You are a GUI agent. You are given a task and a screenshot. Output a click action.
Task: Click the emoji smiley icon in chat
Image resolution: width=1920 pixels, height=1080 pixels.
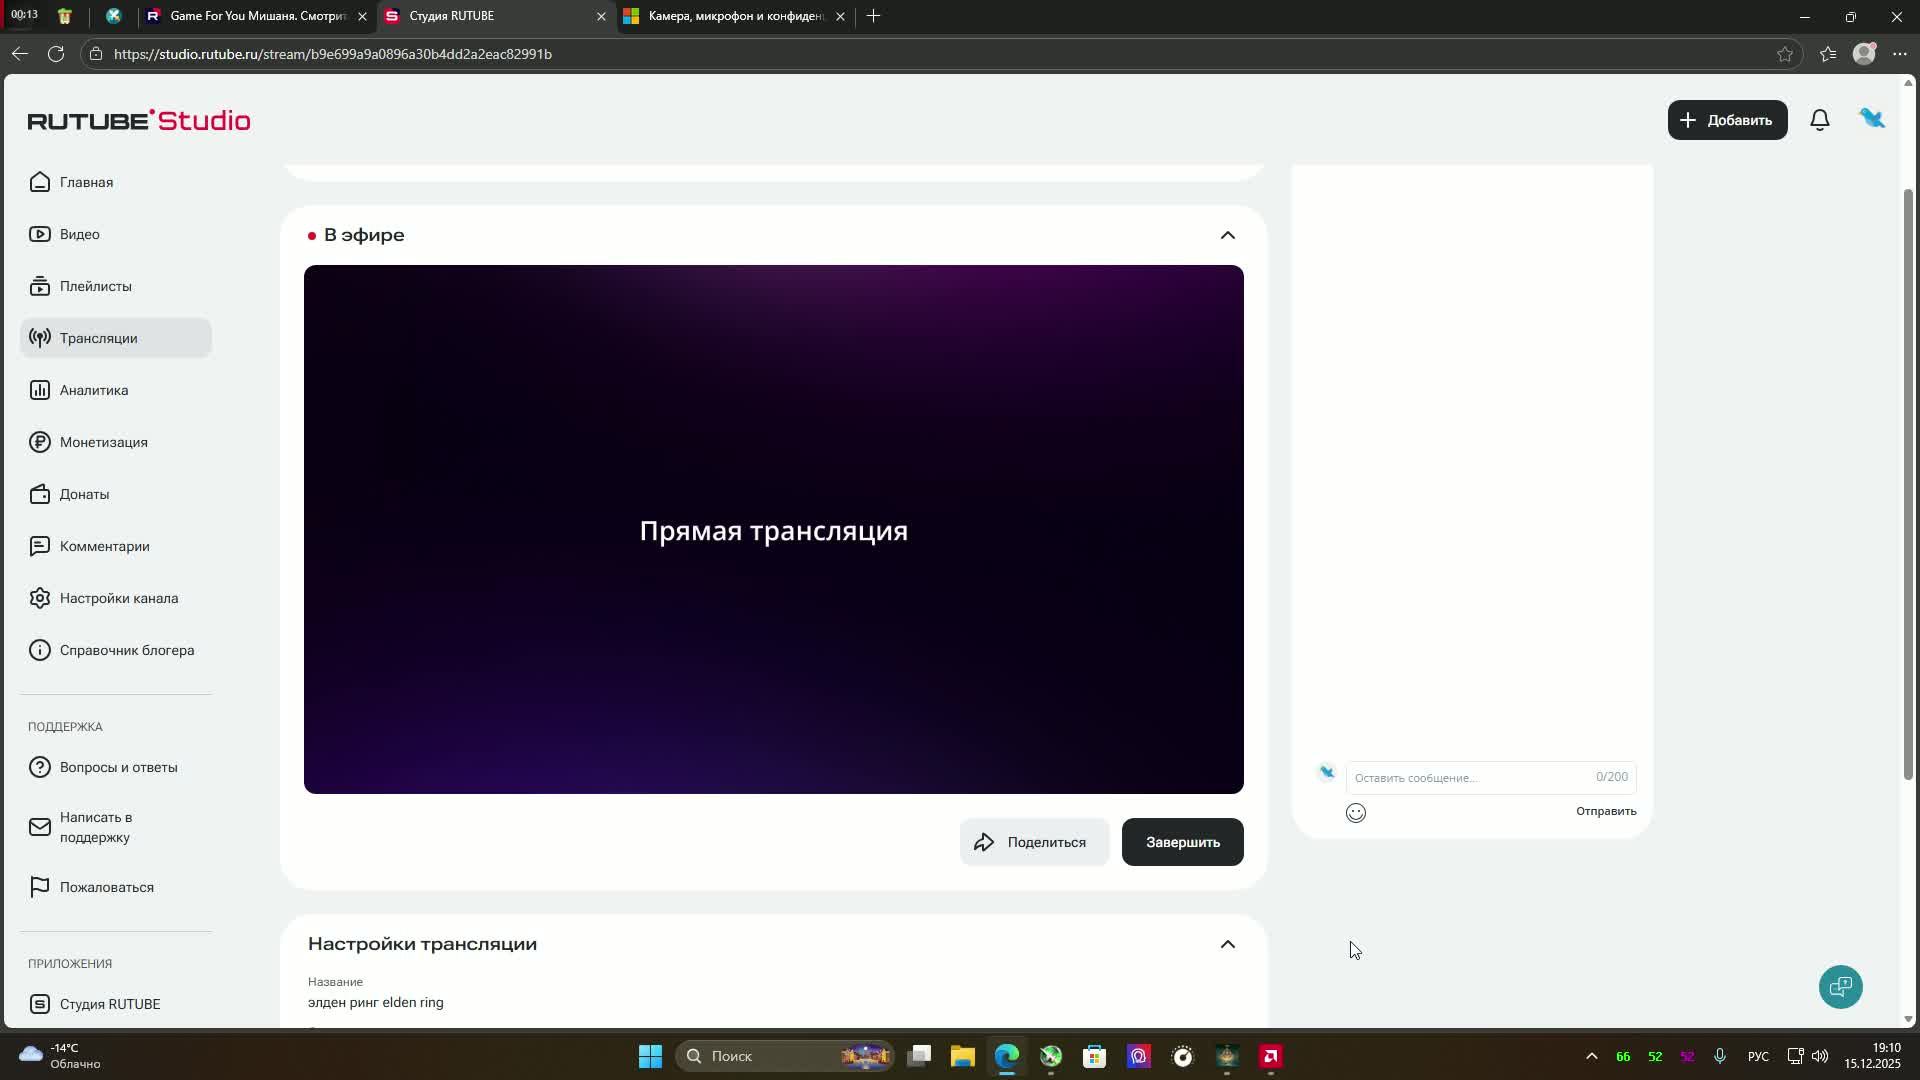point(1356,813)
